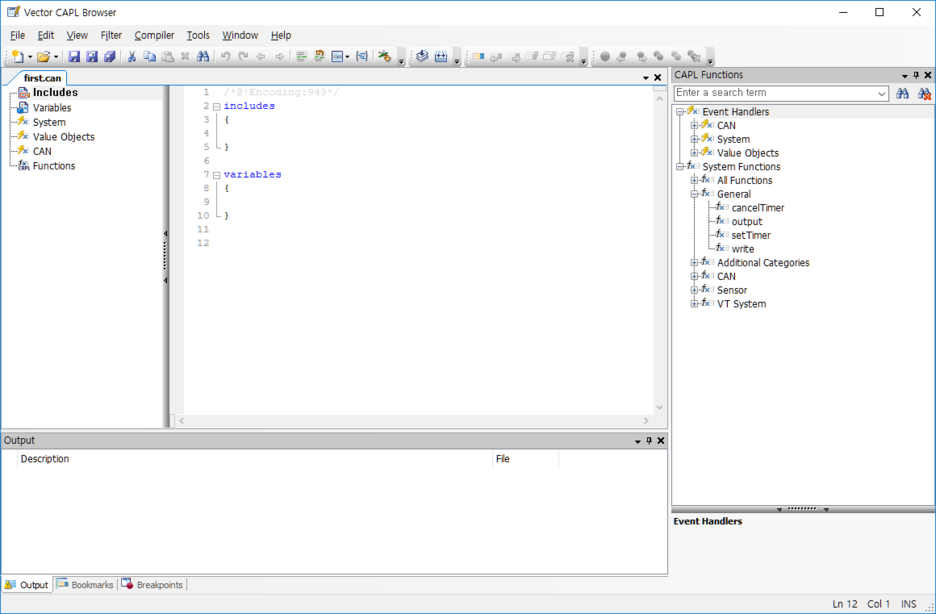Copy selection using the Copy icon

click(150, 57)
